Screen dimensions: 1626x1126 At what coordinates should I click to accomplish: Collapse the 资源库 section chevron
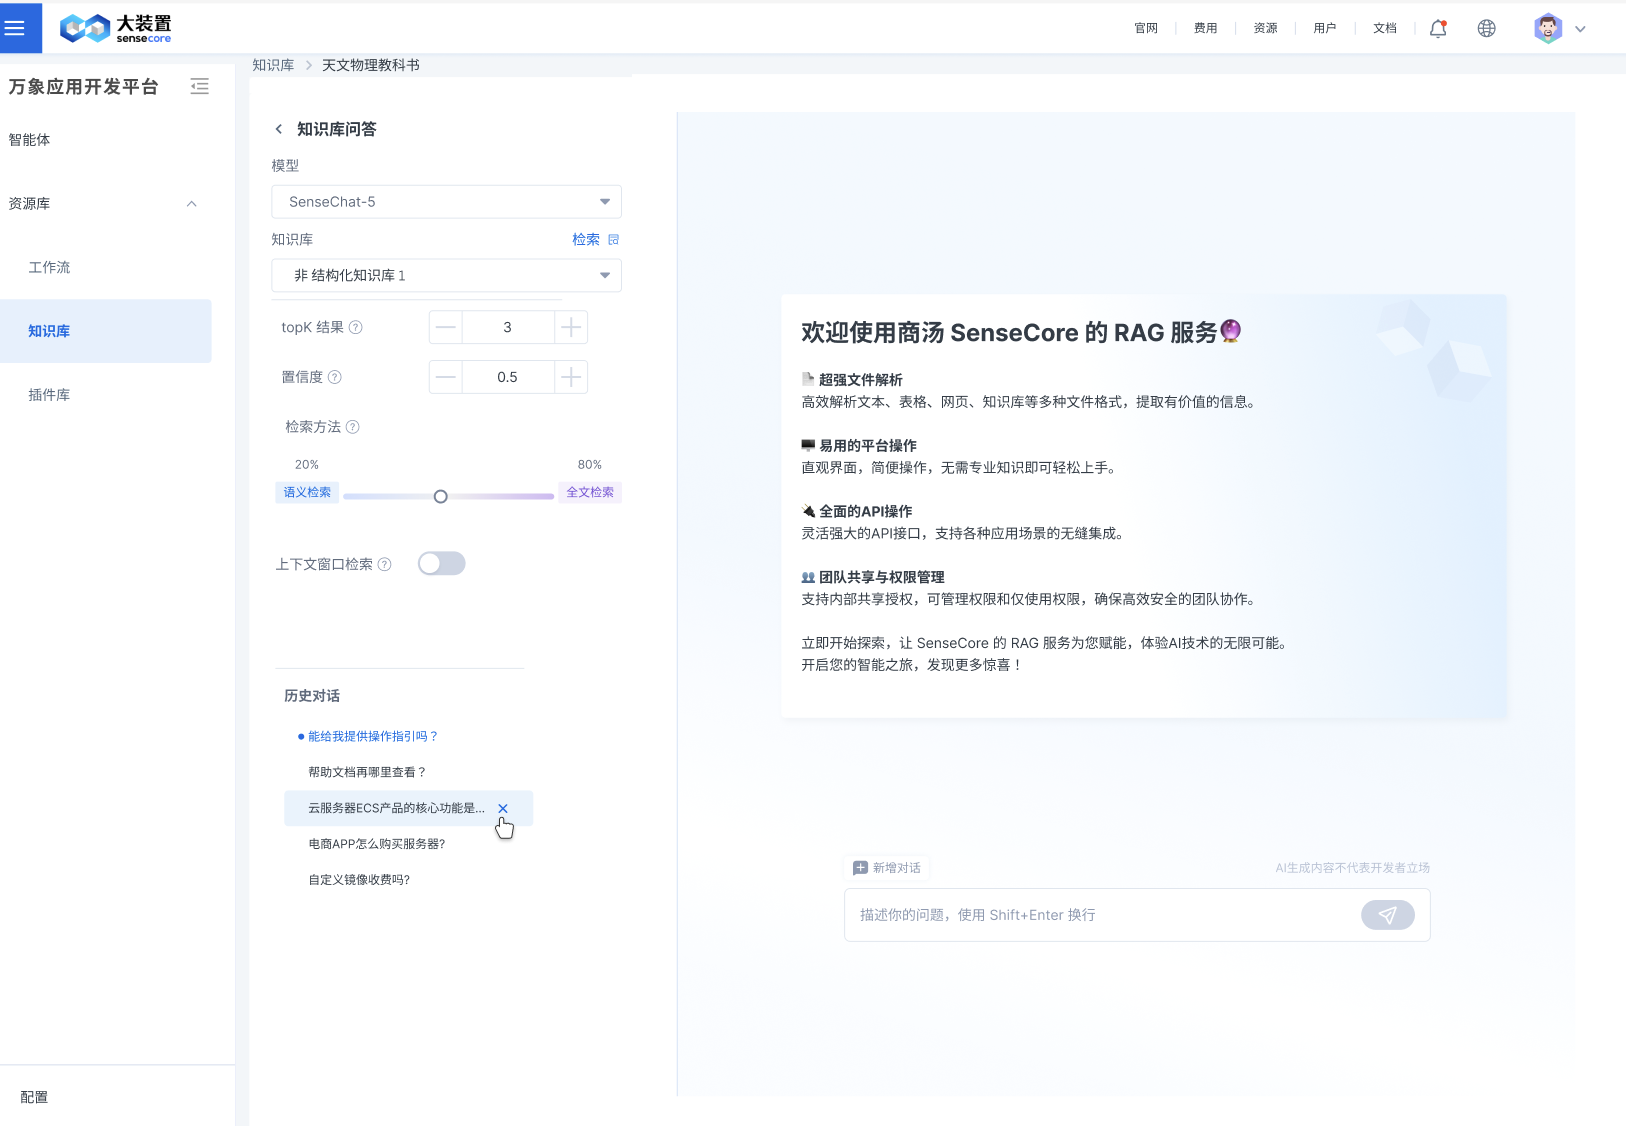(x=192, y=204)
